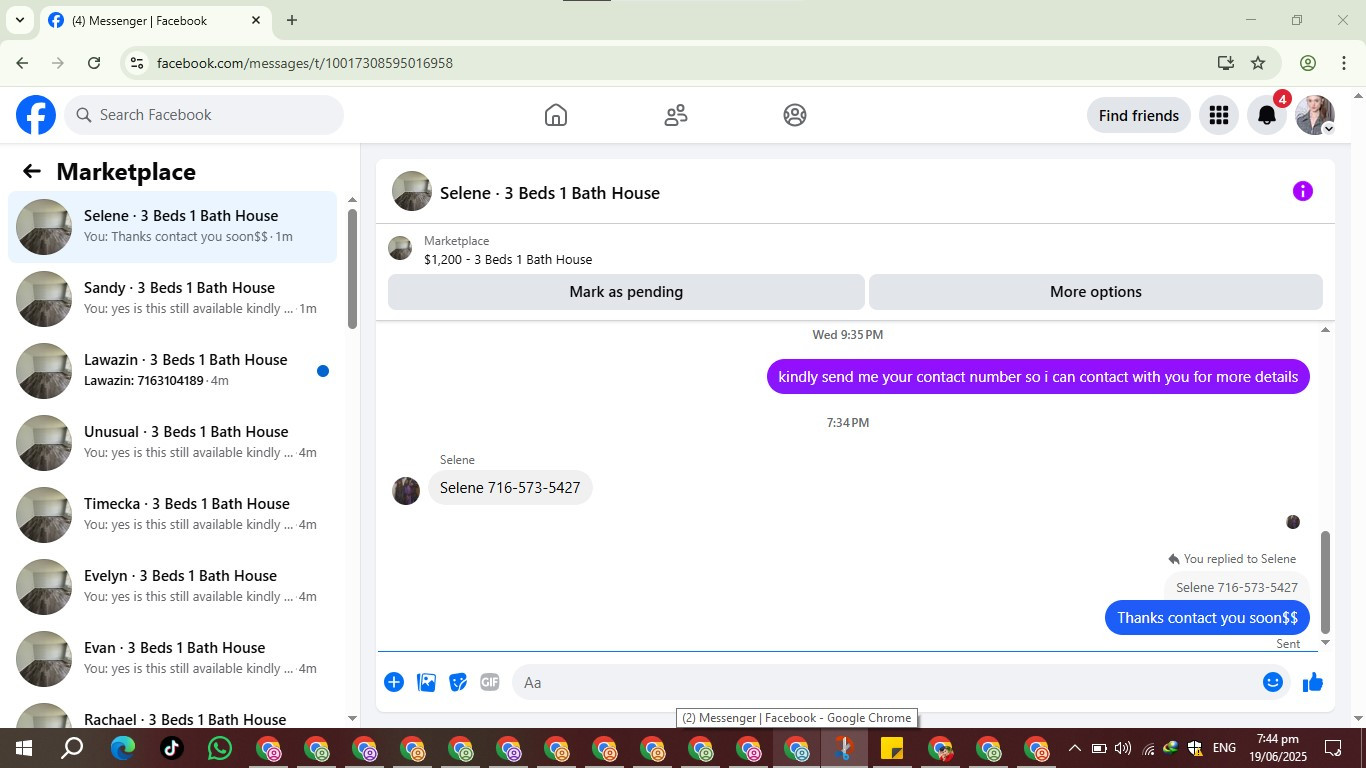Select Selene chat in the Marketplace list
1366x768 pixels.
[173, 227]
